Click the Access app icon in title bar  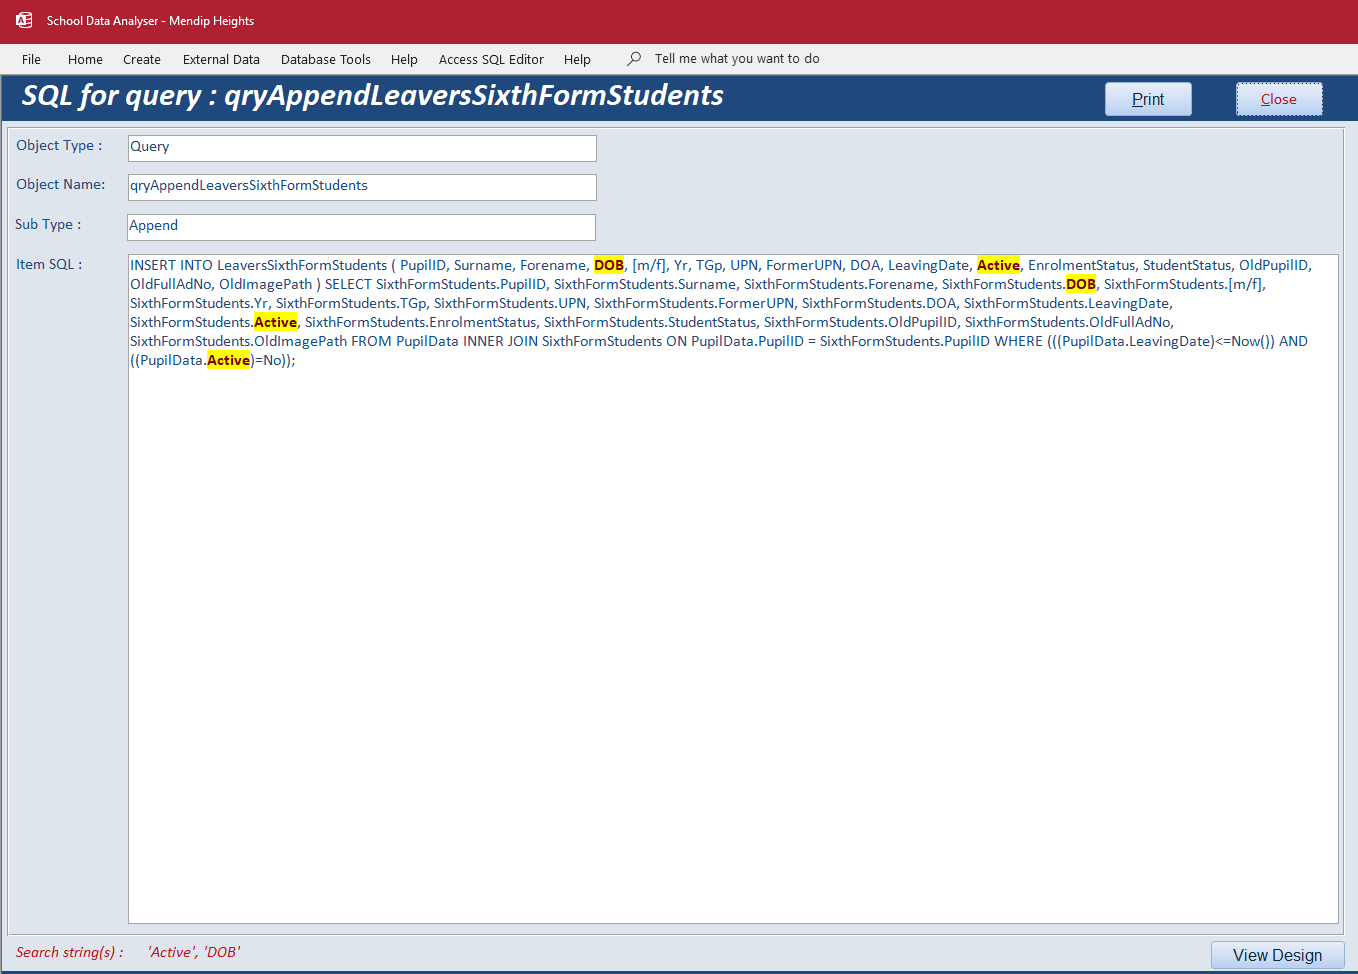pos(24,20)
